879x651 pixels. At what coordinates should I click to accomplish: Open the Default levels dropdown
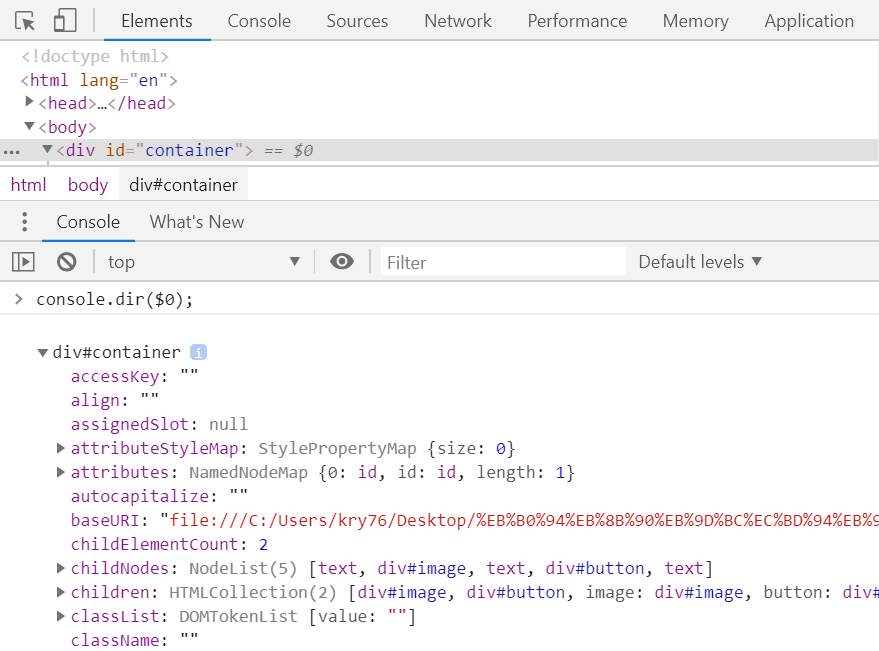[700, 262]
